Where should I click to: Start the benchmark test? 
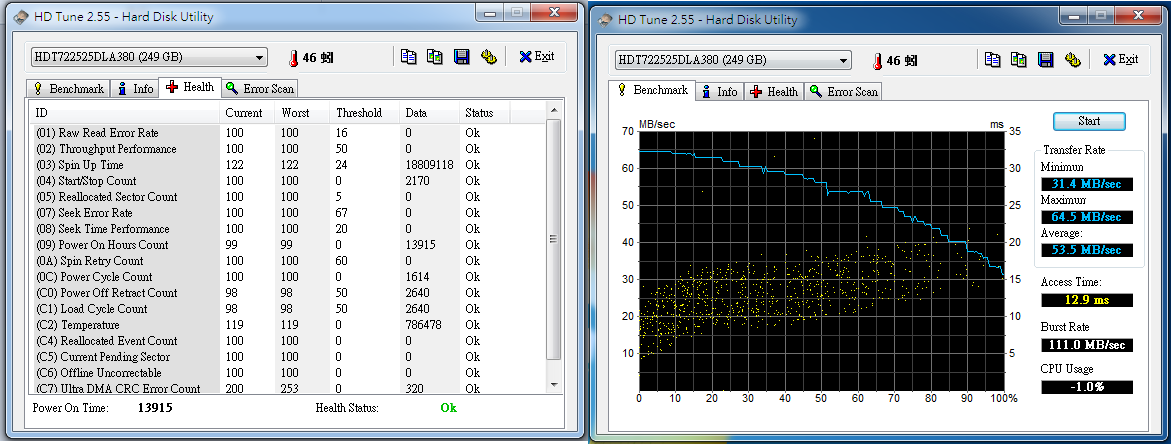1089,121
